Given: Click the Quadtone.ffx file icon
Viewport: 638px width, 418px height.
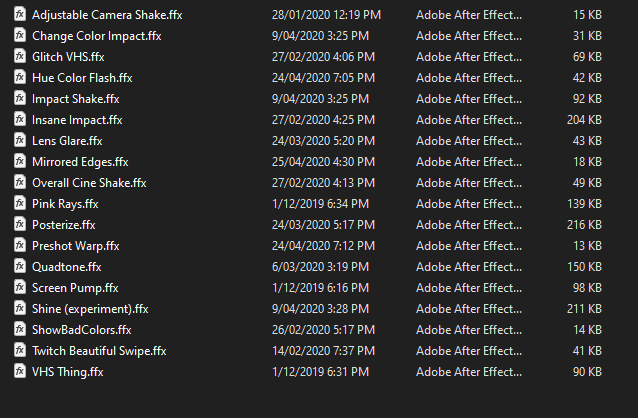Looking at the screenshot, I should 19,267.
